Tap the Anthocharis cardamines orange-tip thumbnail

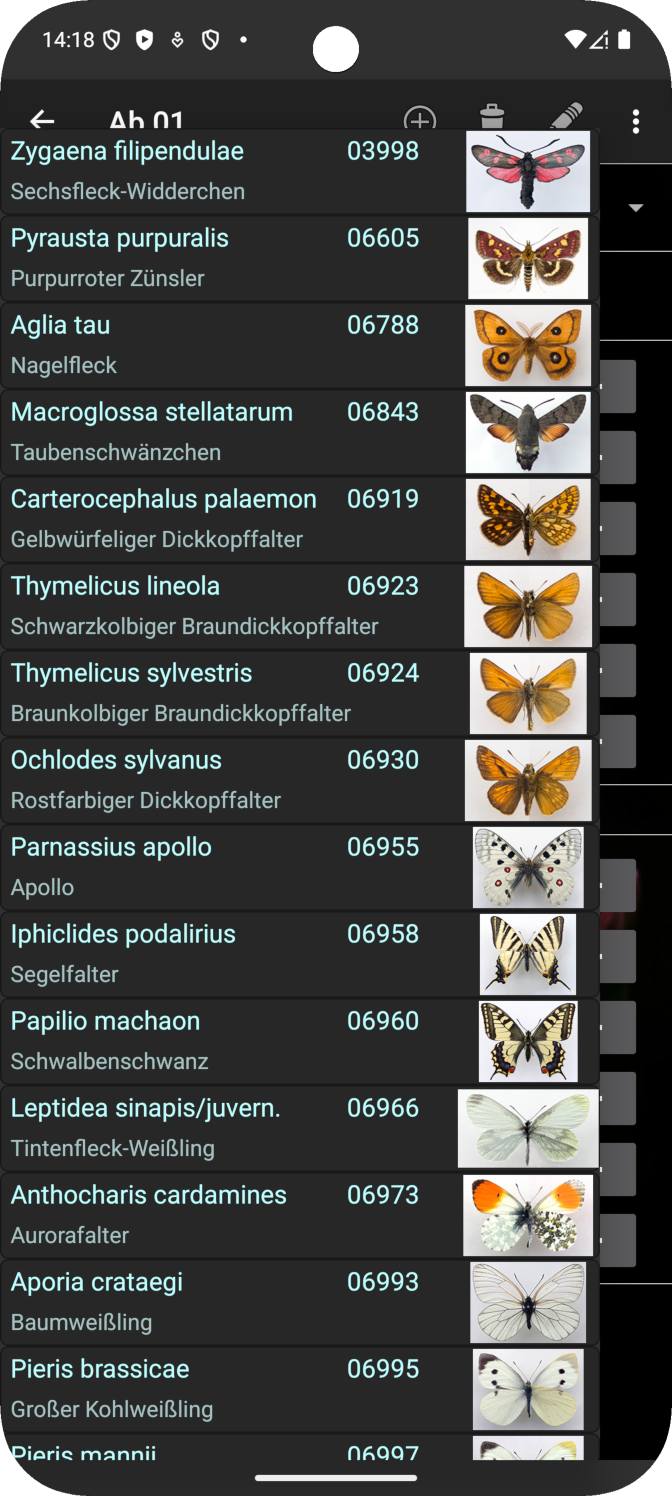(x=528, y=1215)
